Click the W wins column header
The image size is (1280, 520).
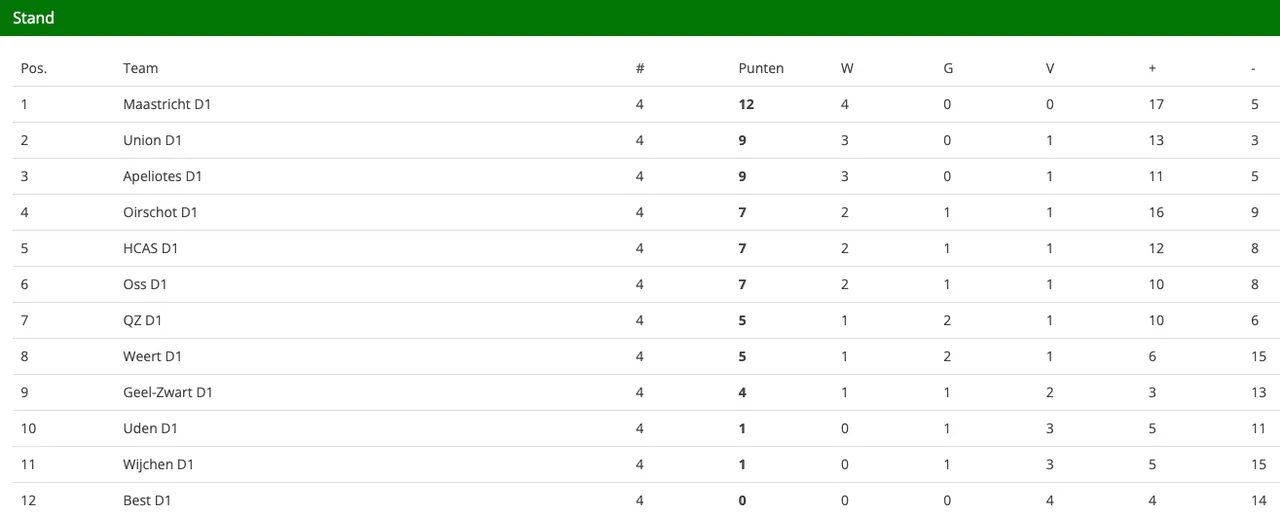[x=847, y=68]
